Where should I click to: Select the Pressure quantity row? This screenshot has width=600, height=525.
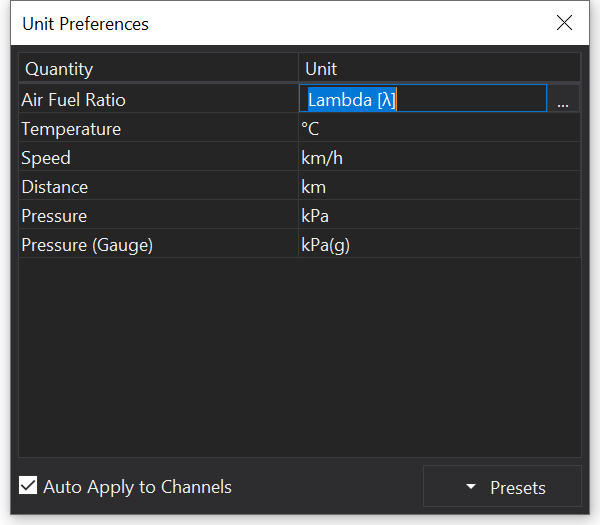(x=158, y=216)
